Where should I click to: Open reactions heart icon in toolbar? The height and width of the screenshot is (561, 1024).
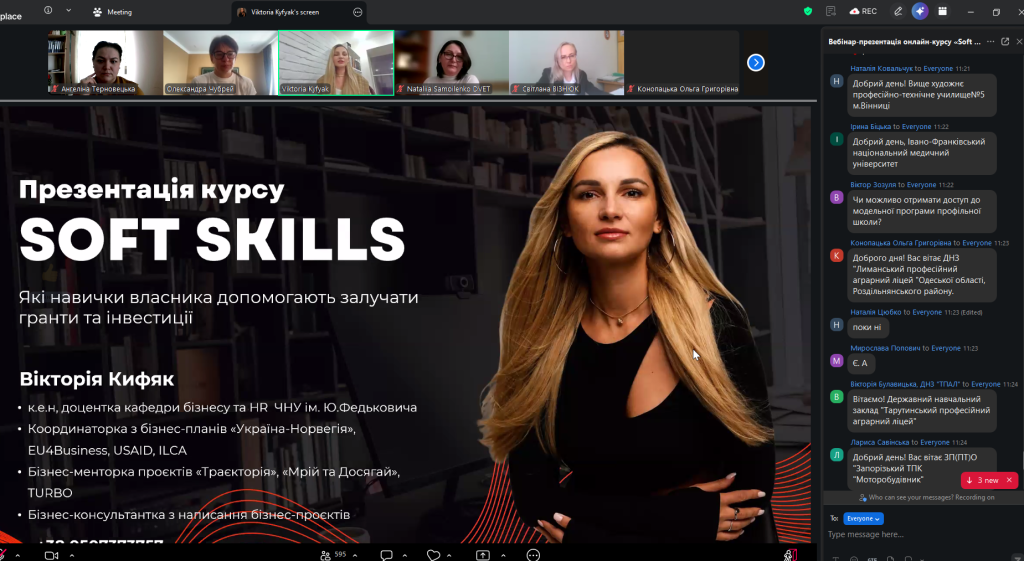[x=433, y=554]
